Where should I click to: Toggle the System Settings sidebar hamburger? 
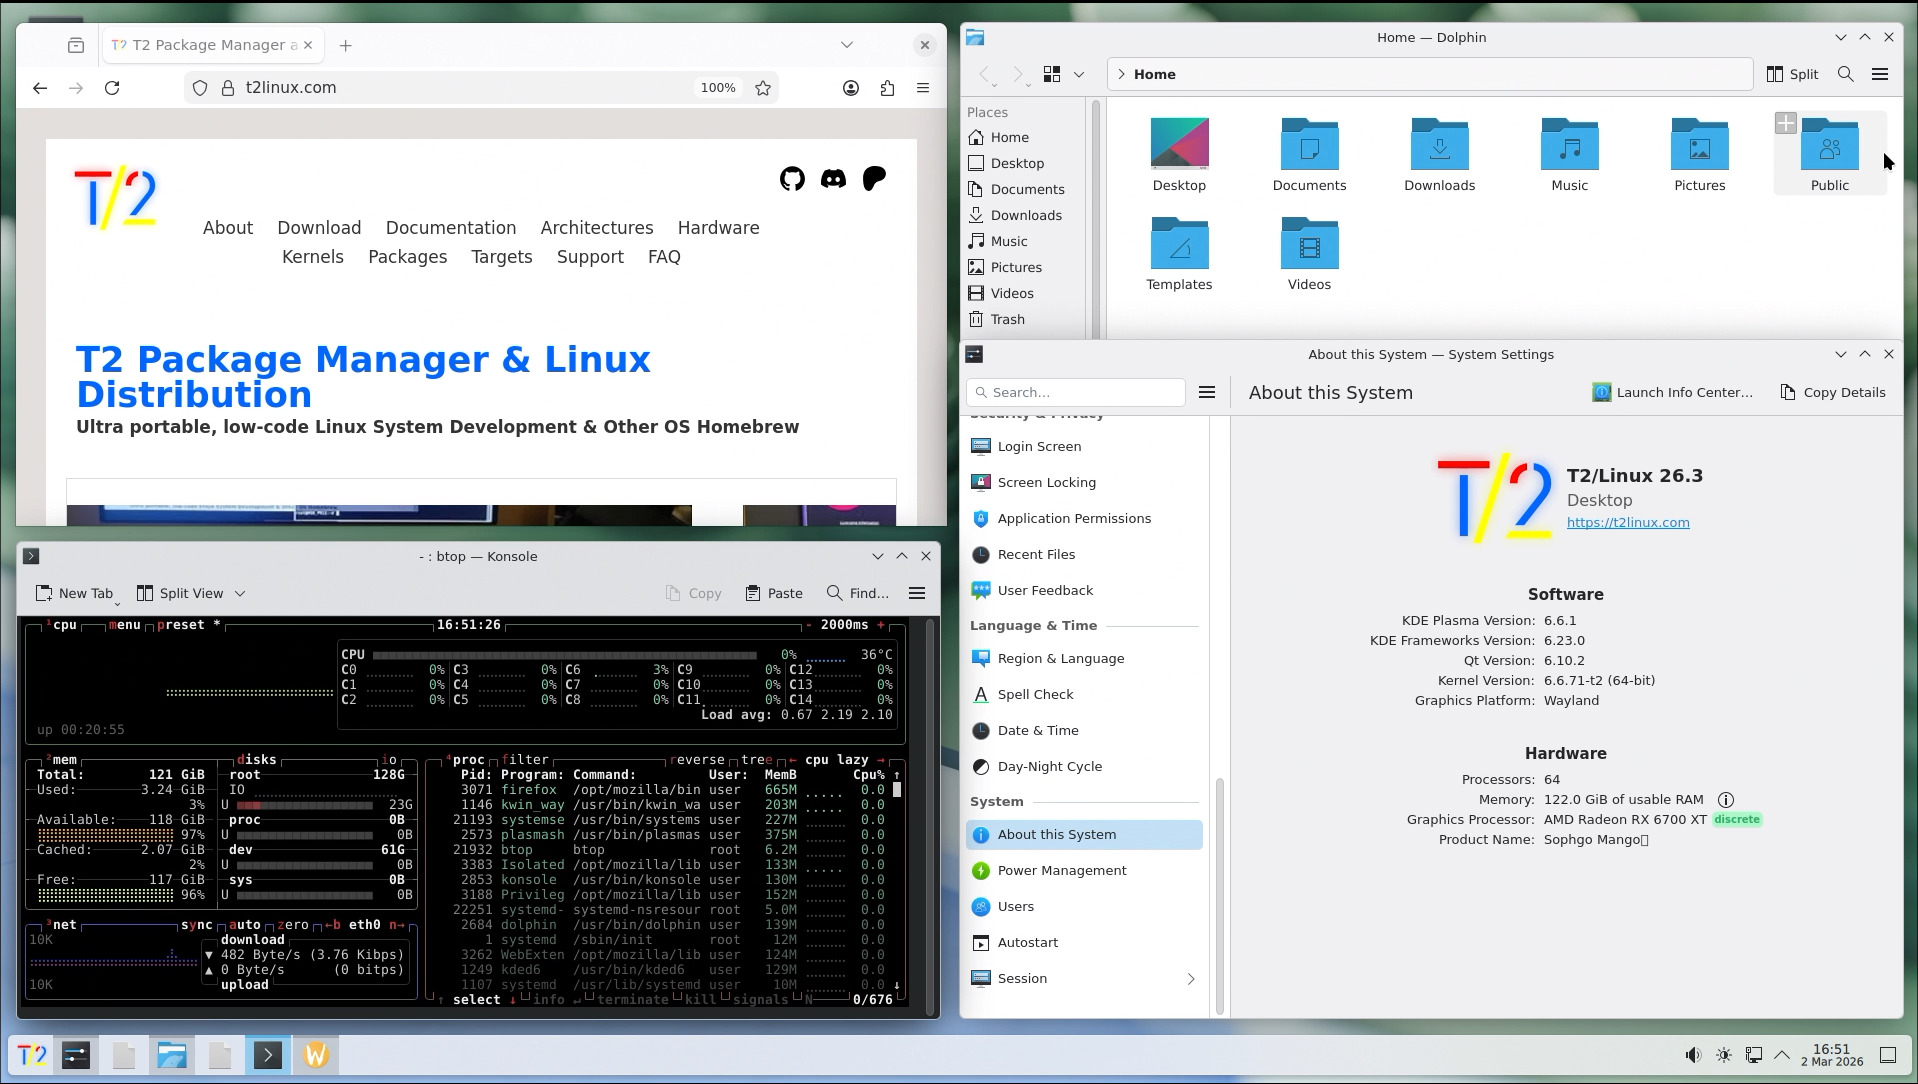pos(1207,392)
